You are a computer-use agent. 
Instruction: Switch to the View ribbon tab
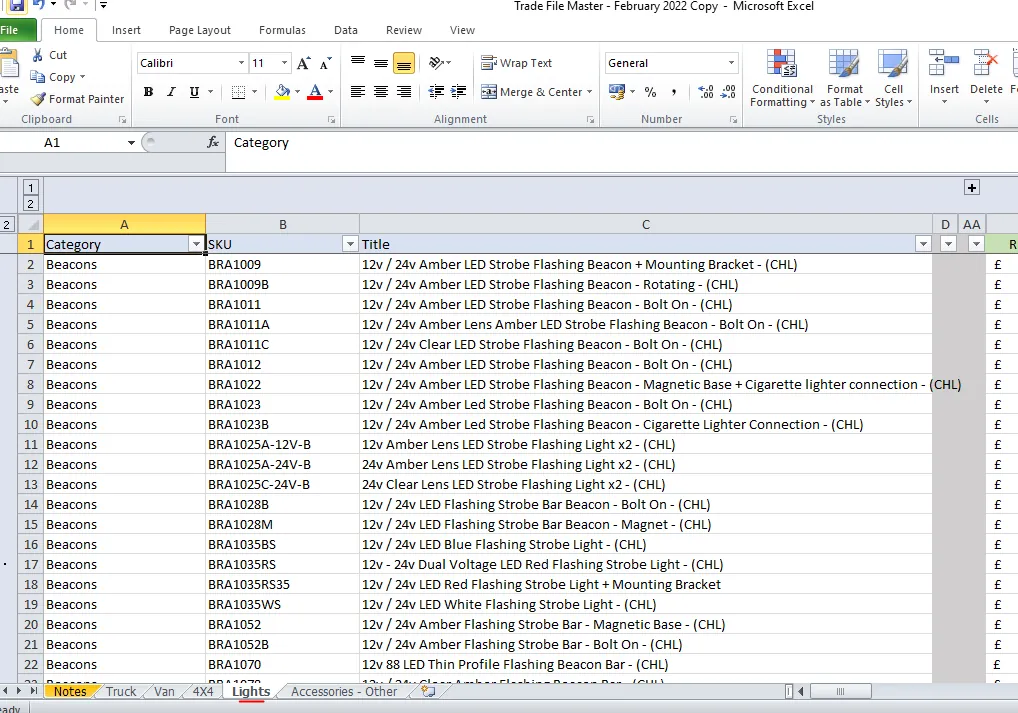462,31
